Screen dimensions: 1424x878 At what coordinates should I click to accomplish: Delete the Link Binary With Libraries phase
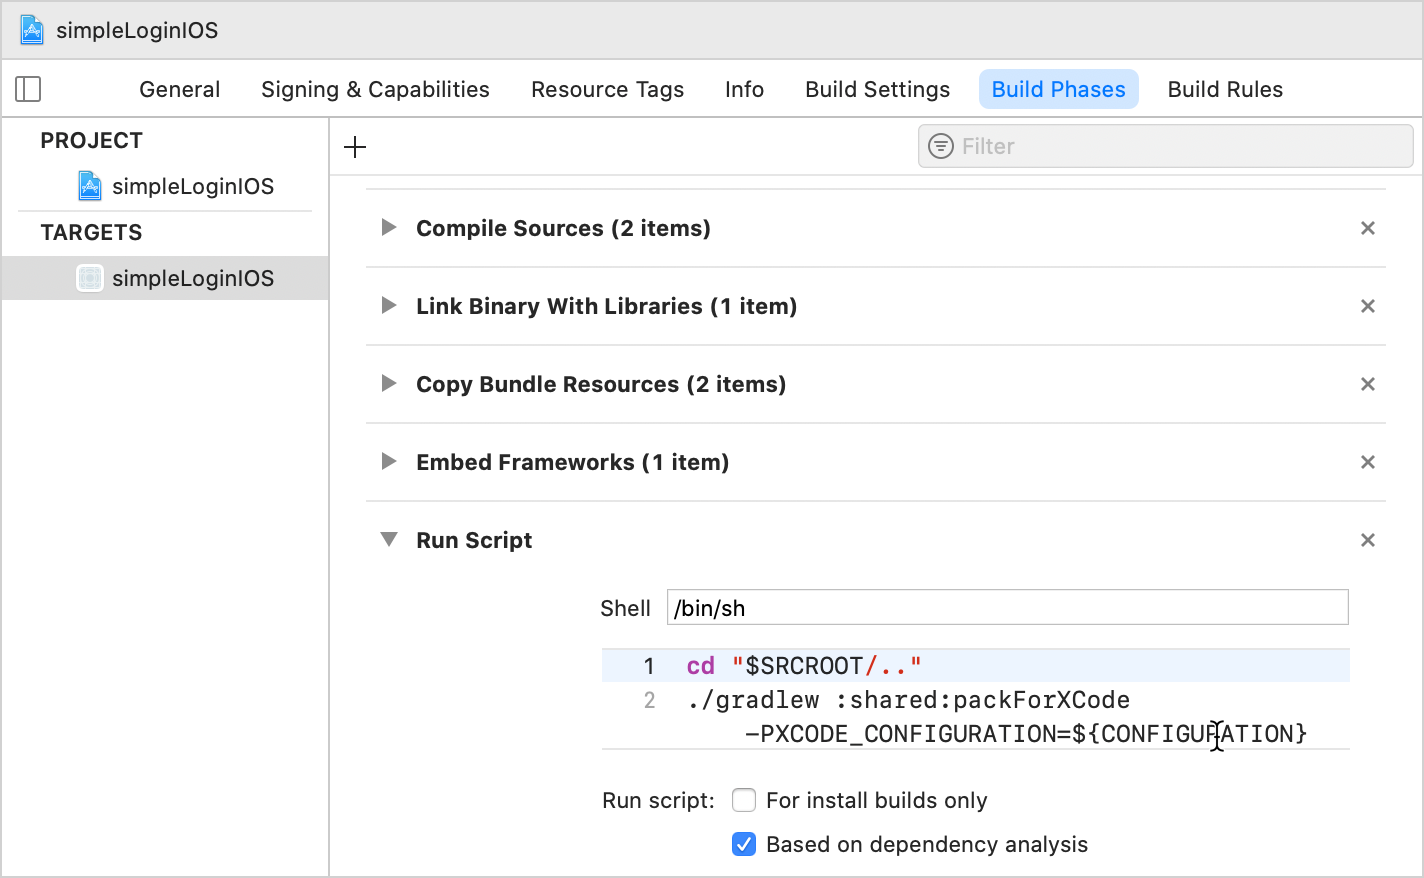[x=1368, y=306]
